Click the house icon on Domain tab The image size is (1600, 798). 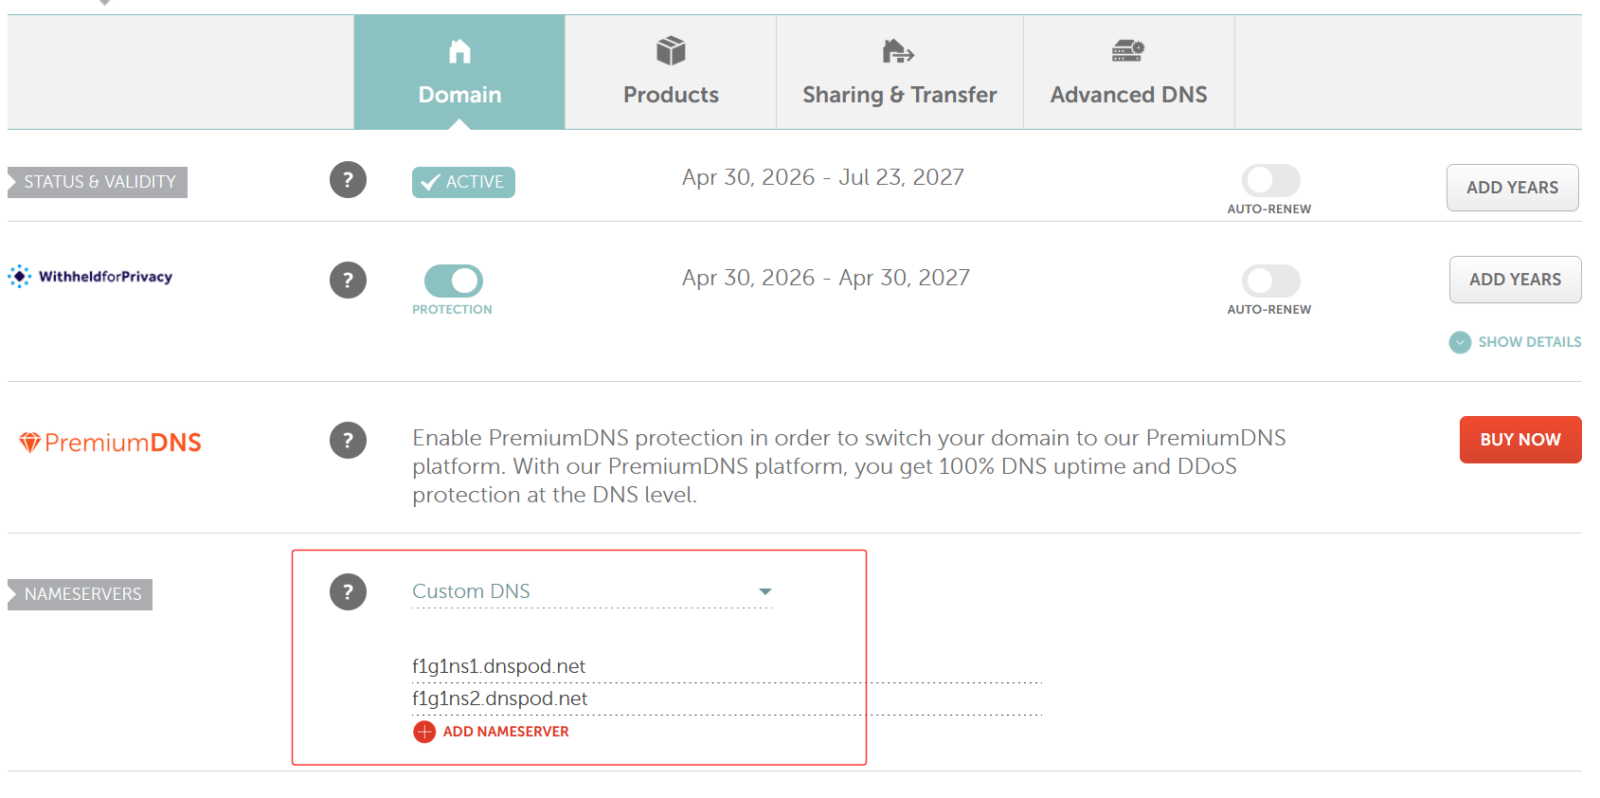pyautogui.click(x=460, y=51)
